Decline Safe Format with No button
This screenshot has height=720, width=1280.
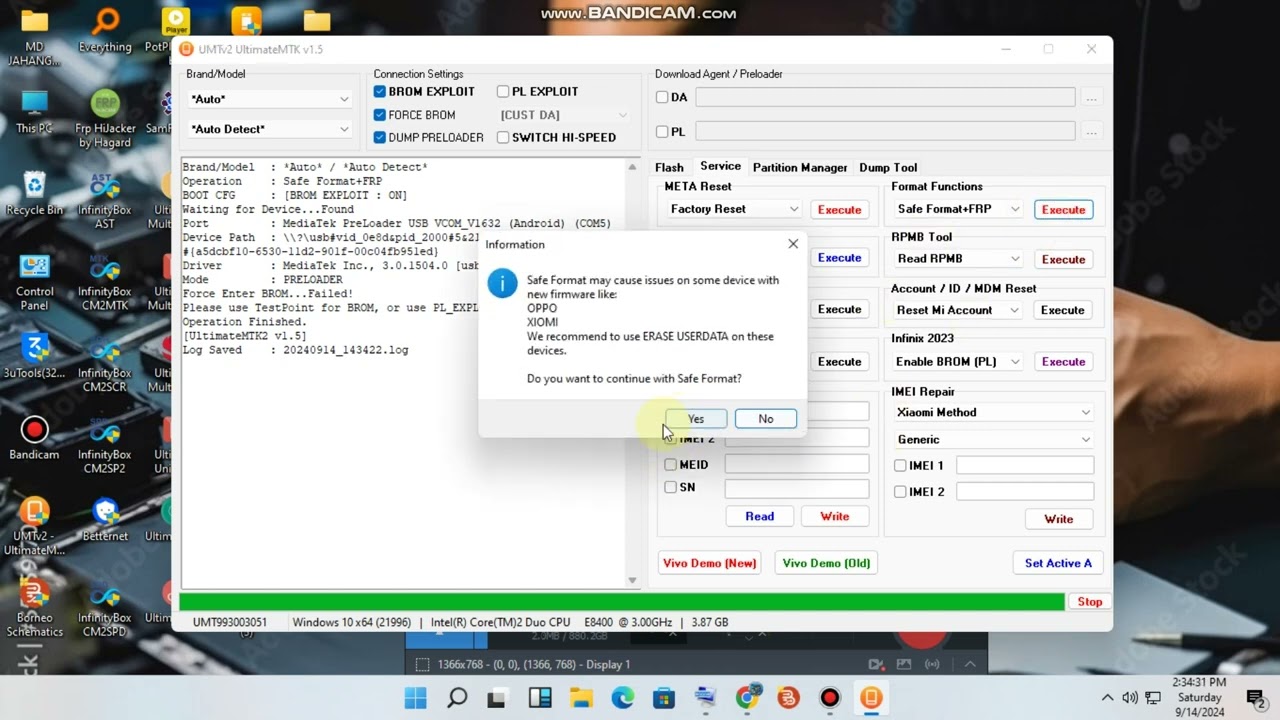(766, 419)
